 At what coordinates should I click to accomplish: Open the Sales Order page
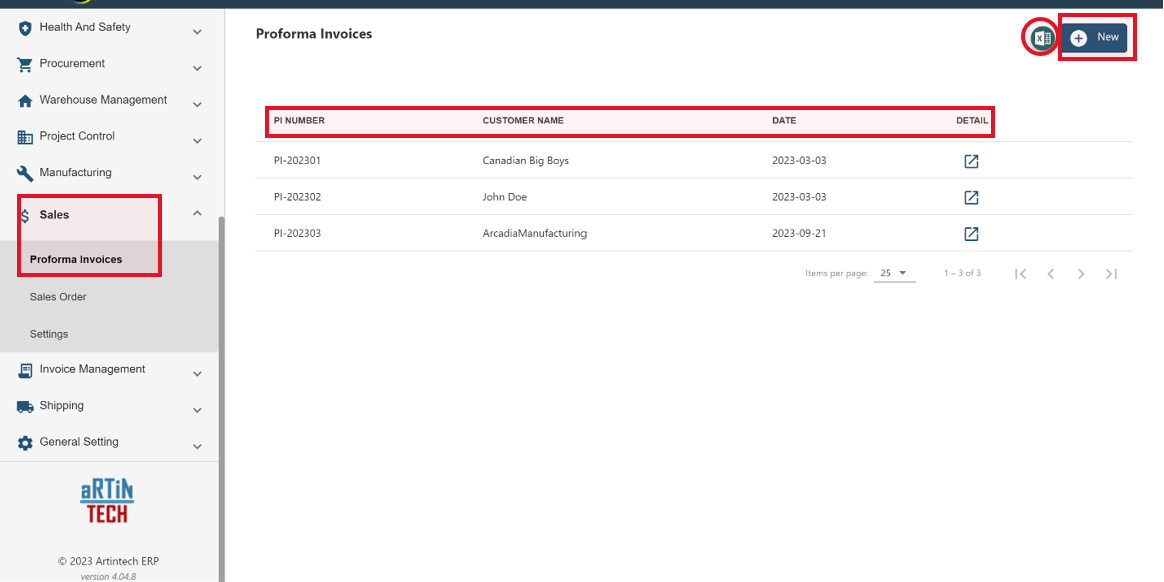[x=58, y=296]
